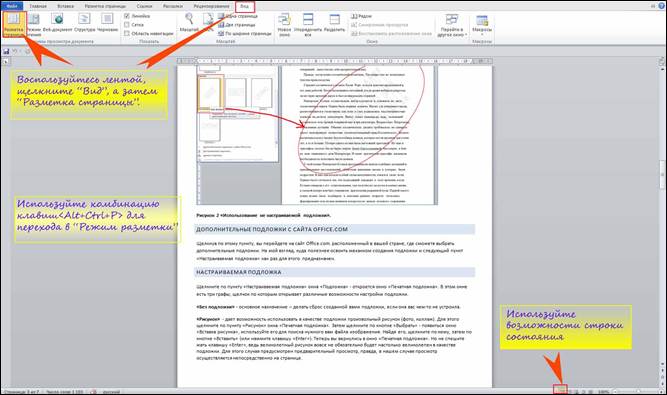The width and height of the screenshot is (667, 395).
Task: Select the Разметка страницы view button
Action: click(14, 24)
